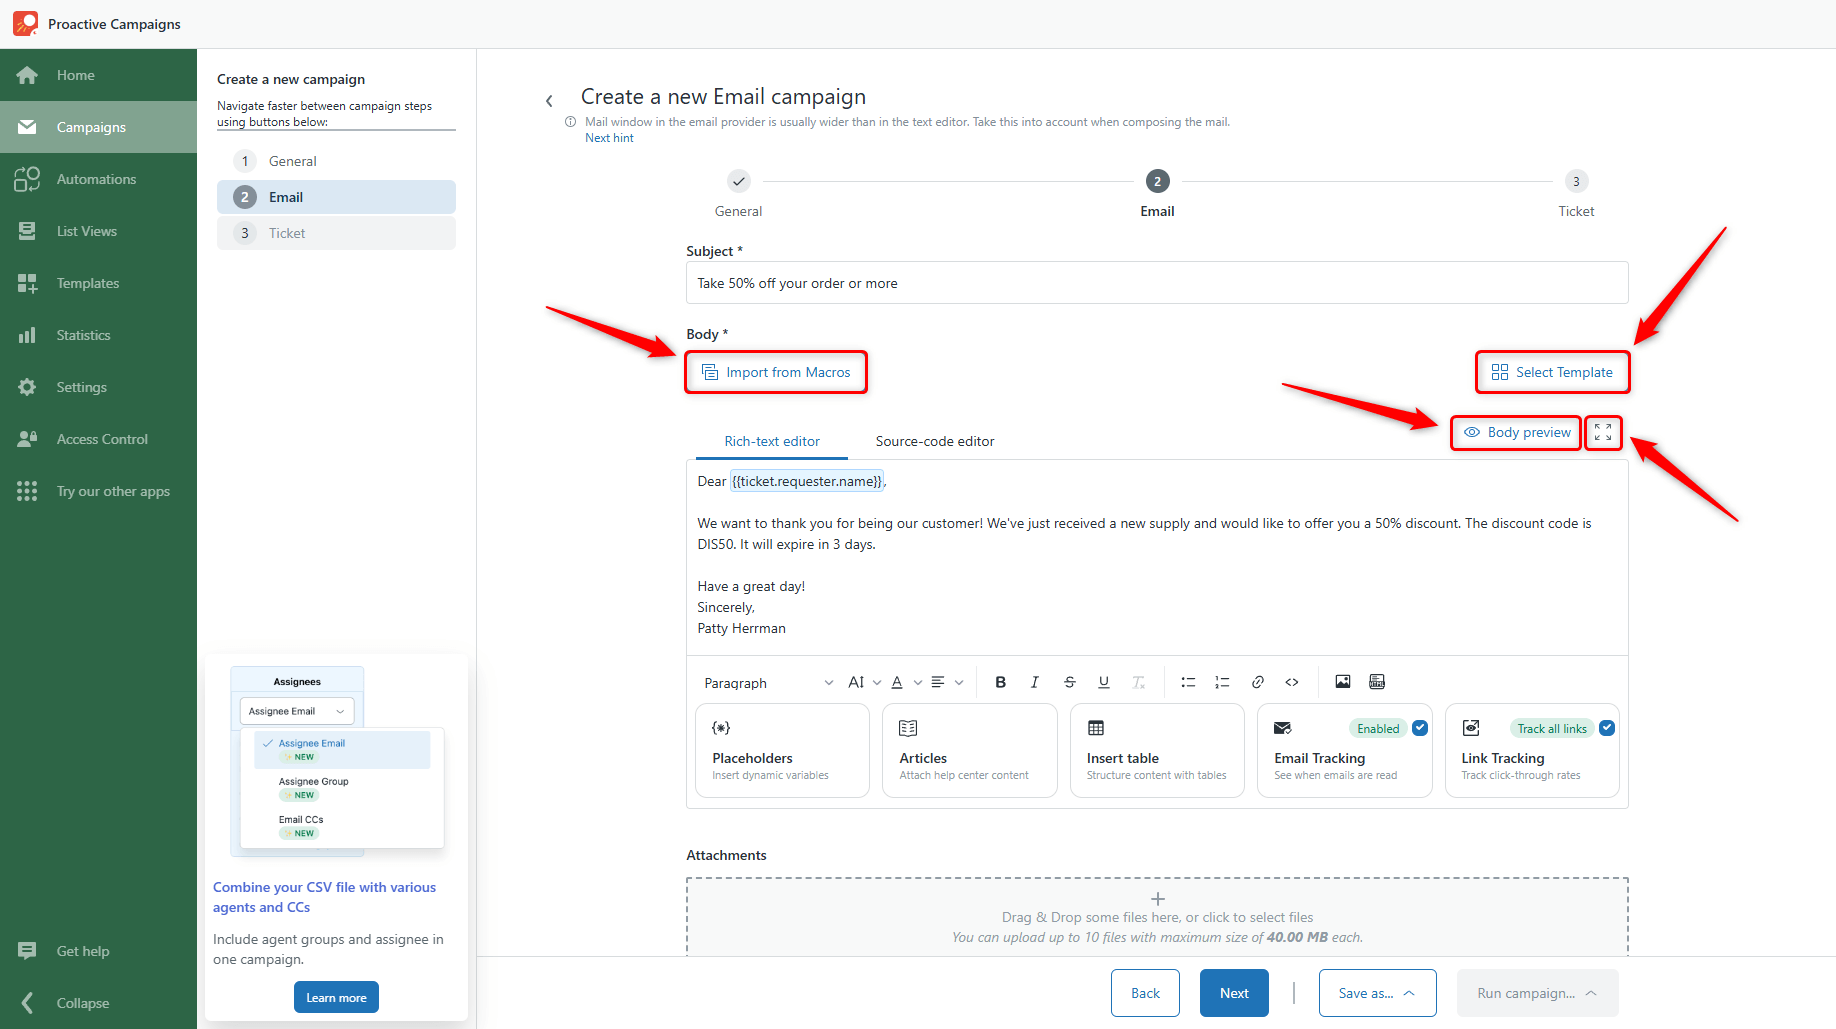The width and height of the screenshot is (1836, 1029).
Task: Open the font size dropdown
Action: click(864, 682)
